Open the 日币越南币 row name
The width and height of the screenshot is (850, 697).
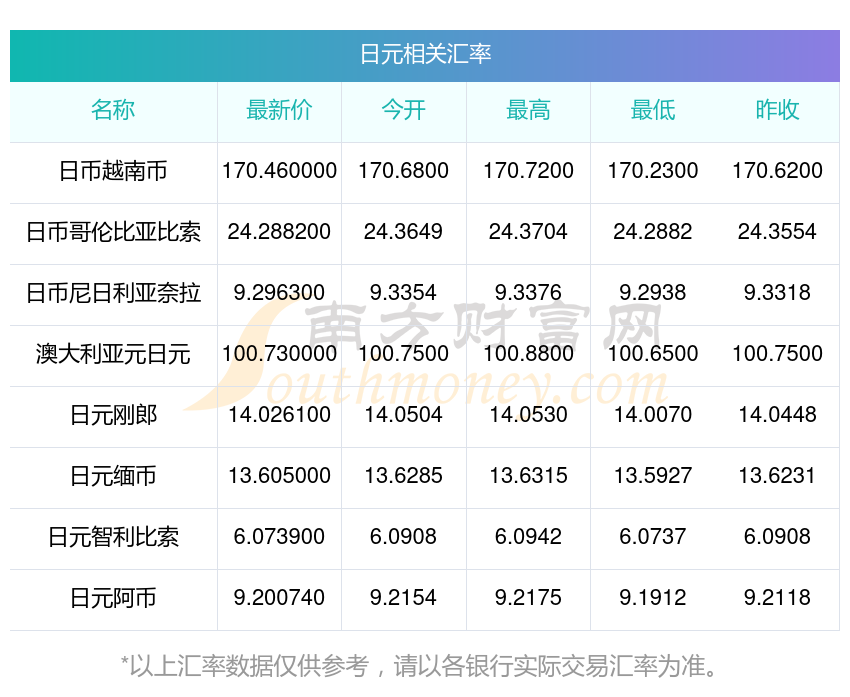(x=113, y=171)
